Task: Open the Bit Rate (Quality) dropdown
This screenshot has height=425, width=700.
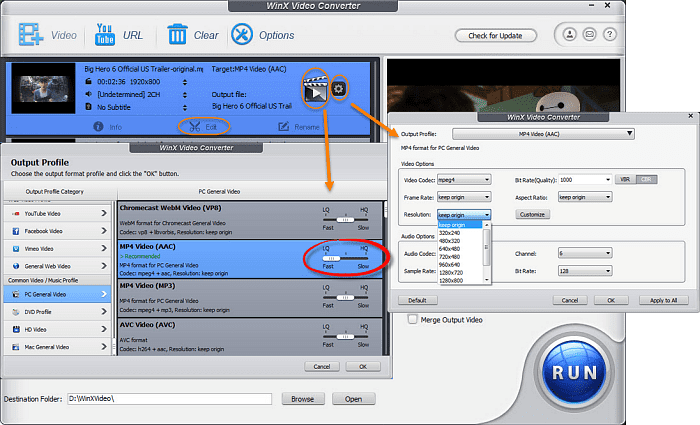Action: pos(585,179)
